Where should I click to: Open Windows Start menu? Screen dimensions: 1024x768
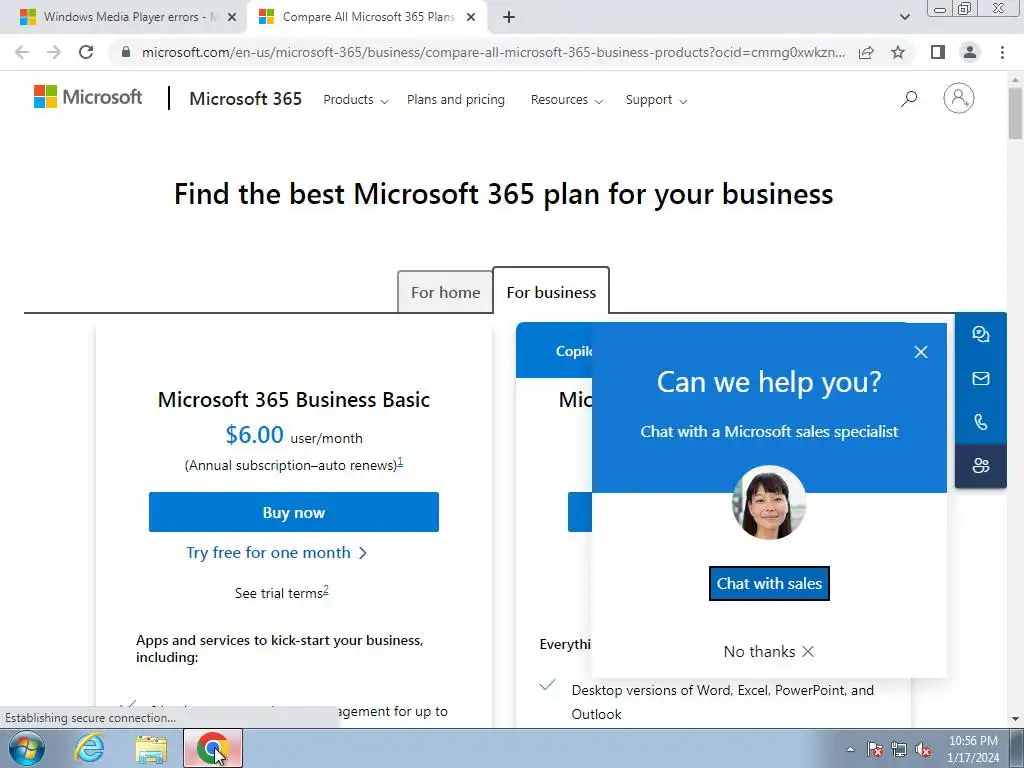click(x=27, y=748)
